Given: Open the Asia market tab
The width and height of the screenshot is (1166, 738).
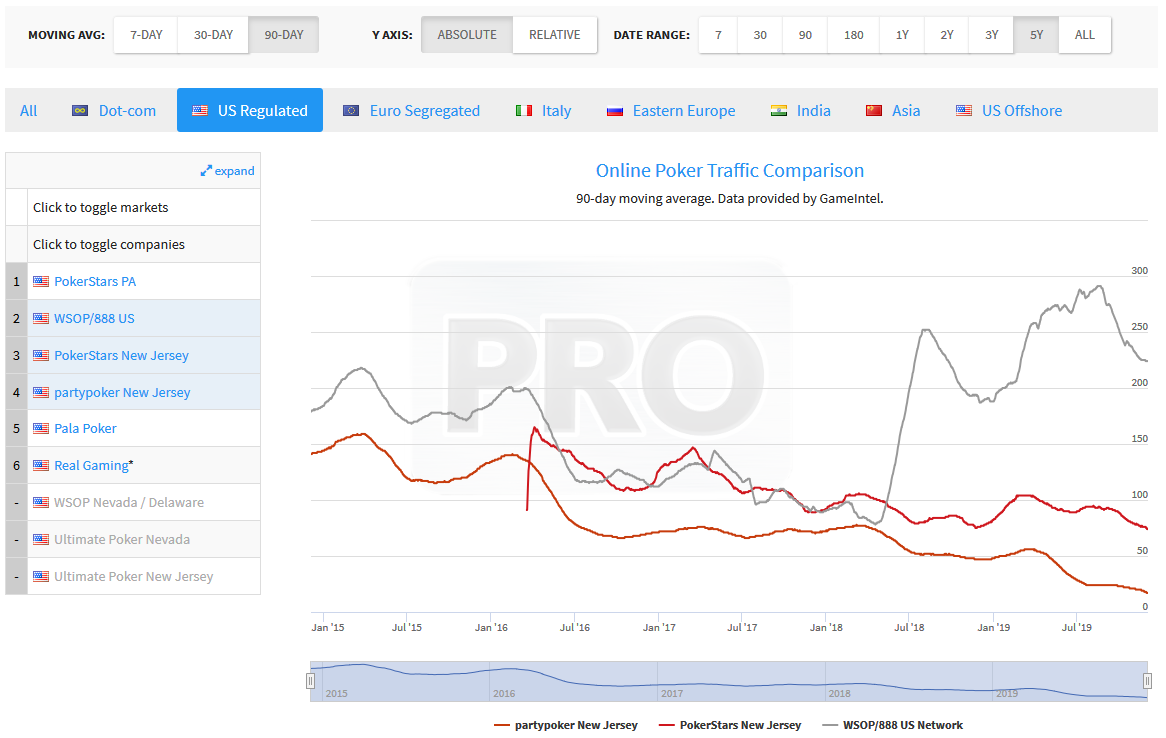Looking at the screenshot, I should [x=893, y=110].
